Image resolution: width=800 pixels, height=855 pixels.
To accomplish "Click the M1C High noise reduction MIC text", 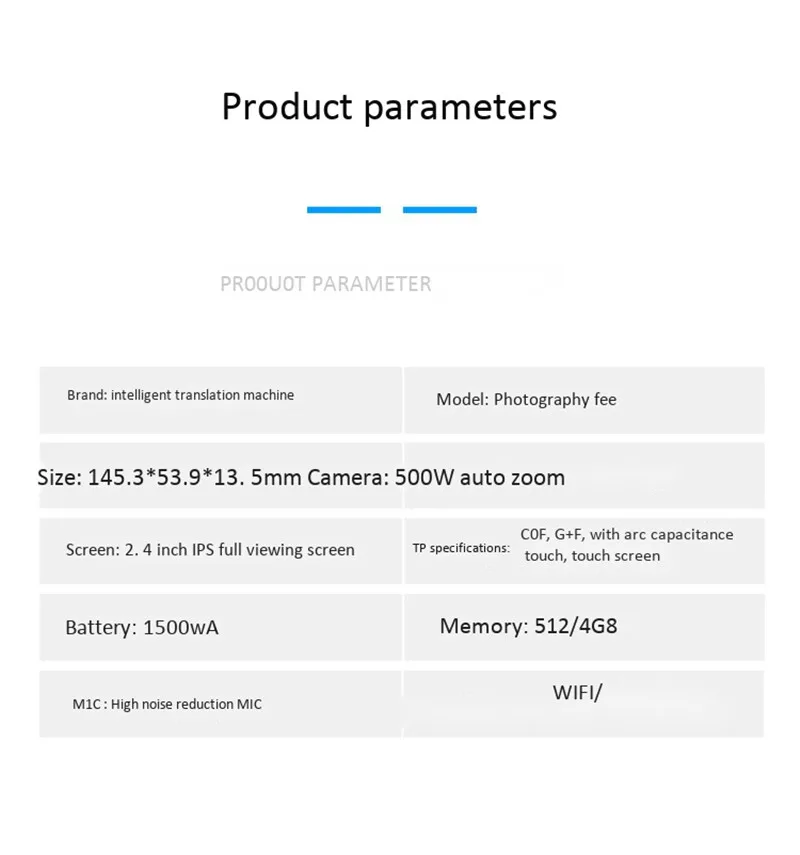I will click(x=167, y=704).
